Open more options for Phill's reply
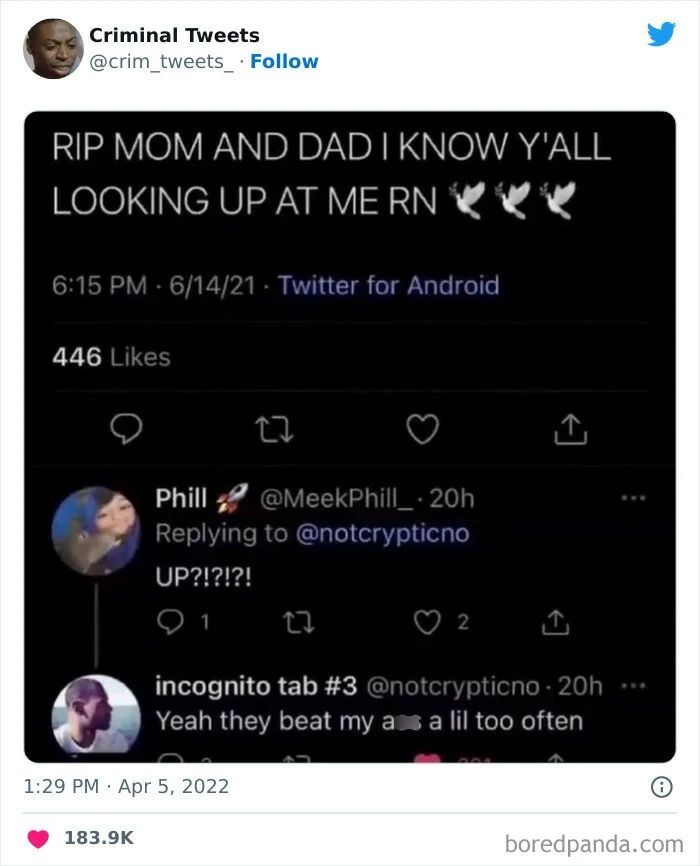This screenshot has width=700, height=866. 633,498
